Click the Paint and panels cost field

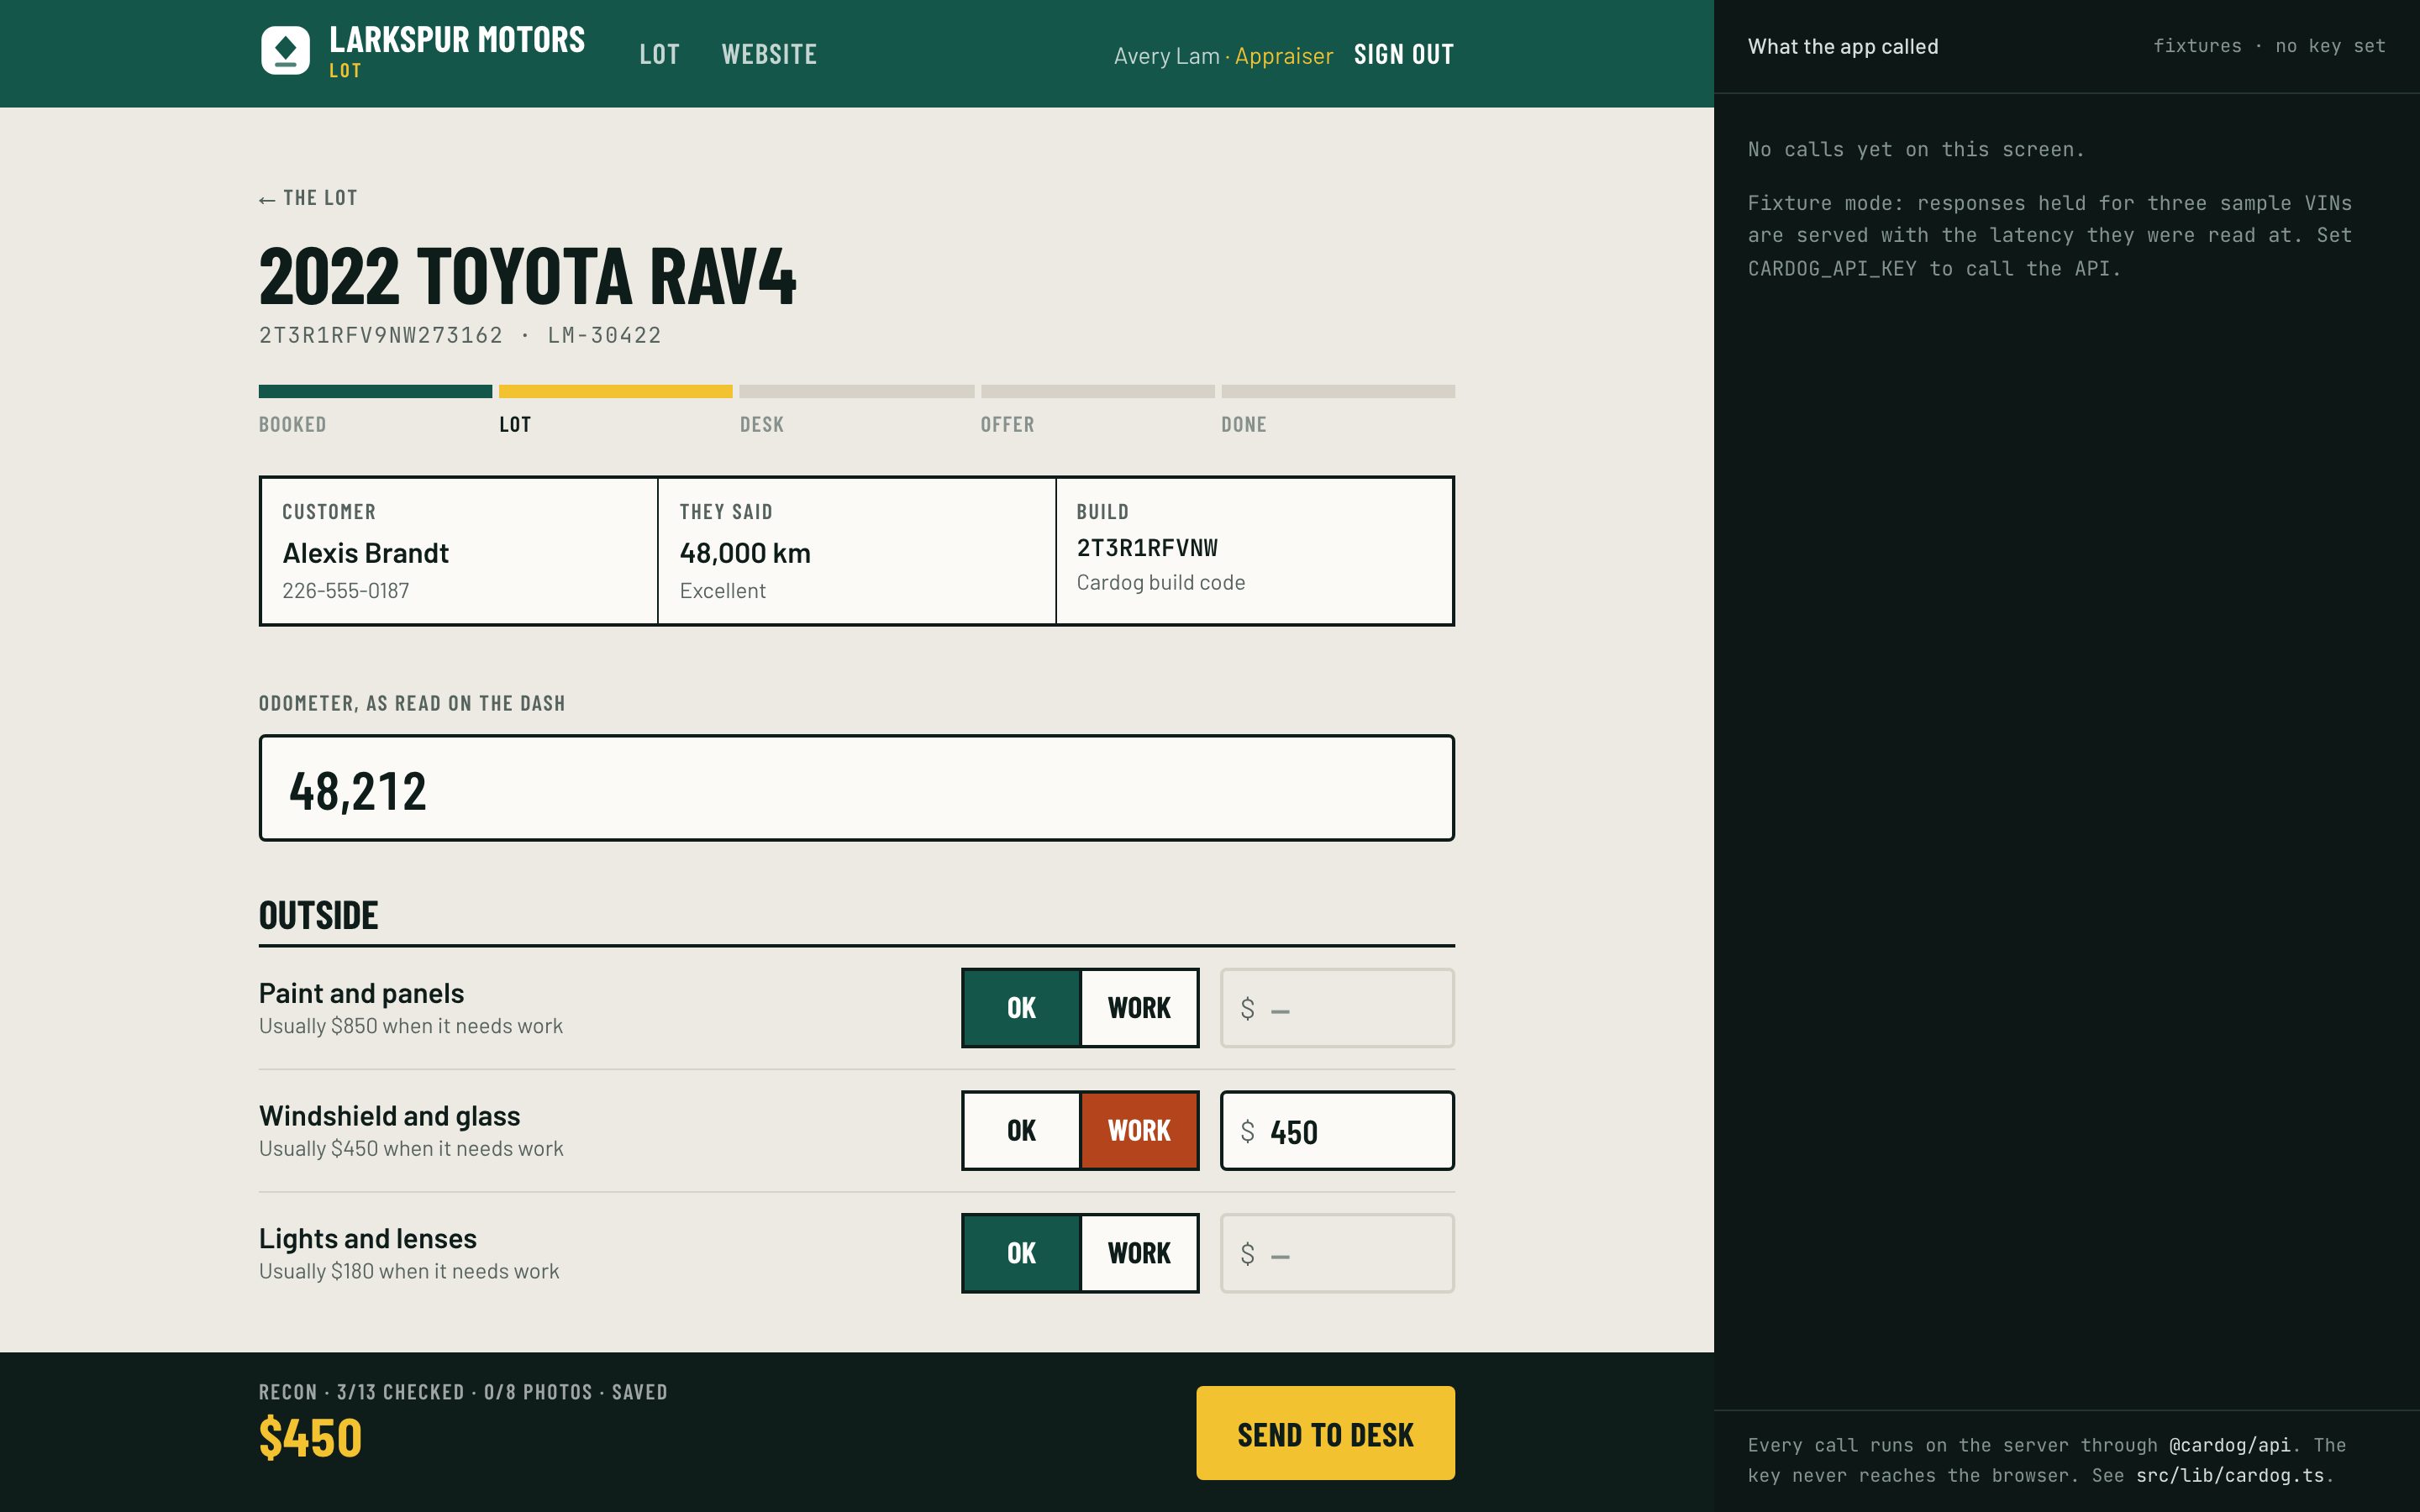tap(1337, 1008)
